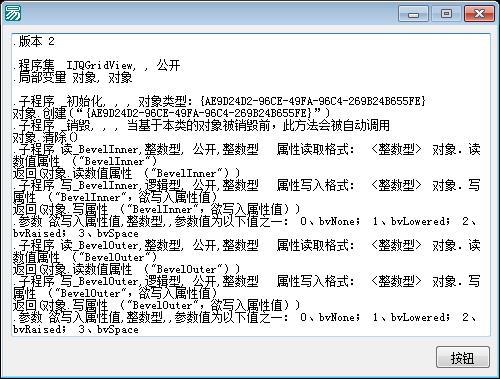
Task: Click the 易 application icon in title bar
Action: pos(12,13)
